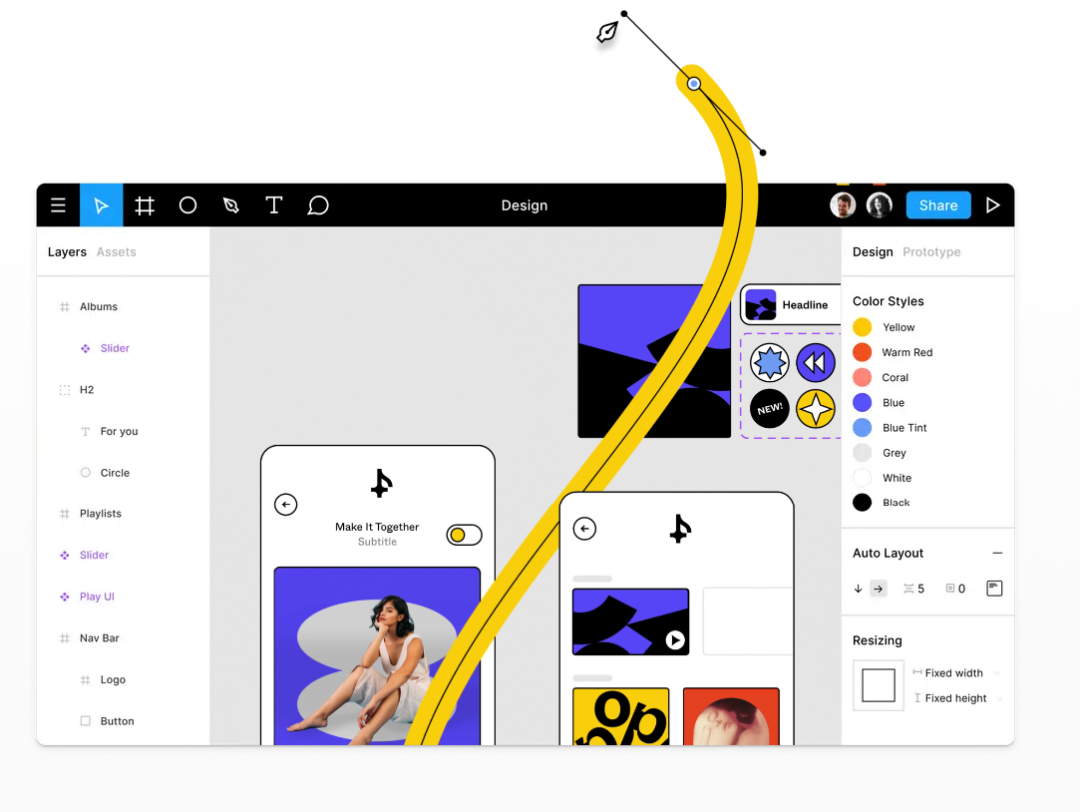Edit the spacing value 5

pos(920,589)
